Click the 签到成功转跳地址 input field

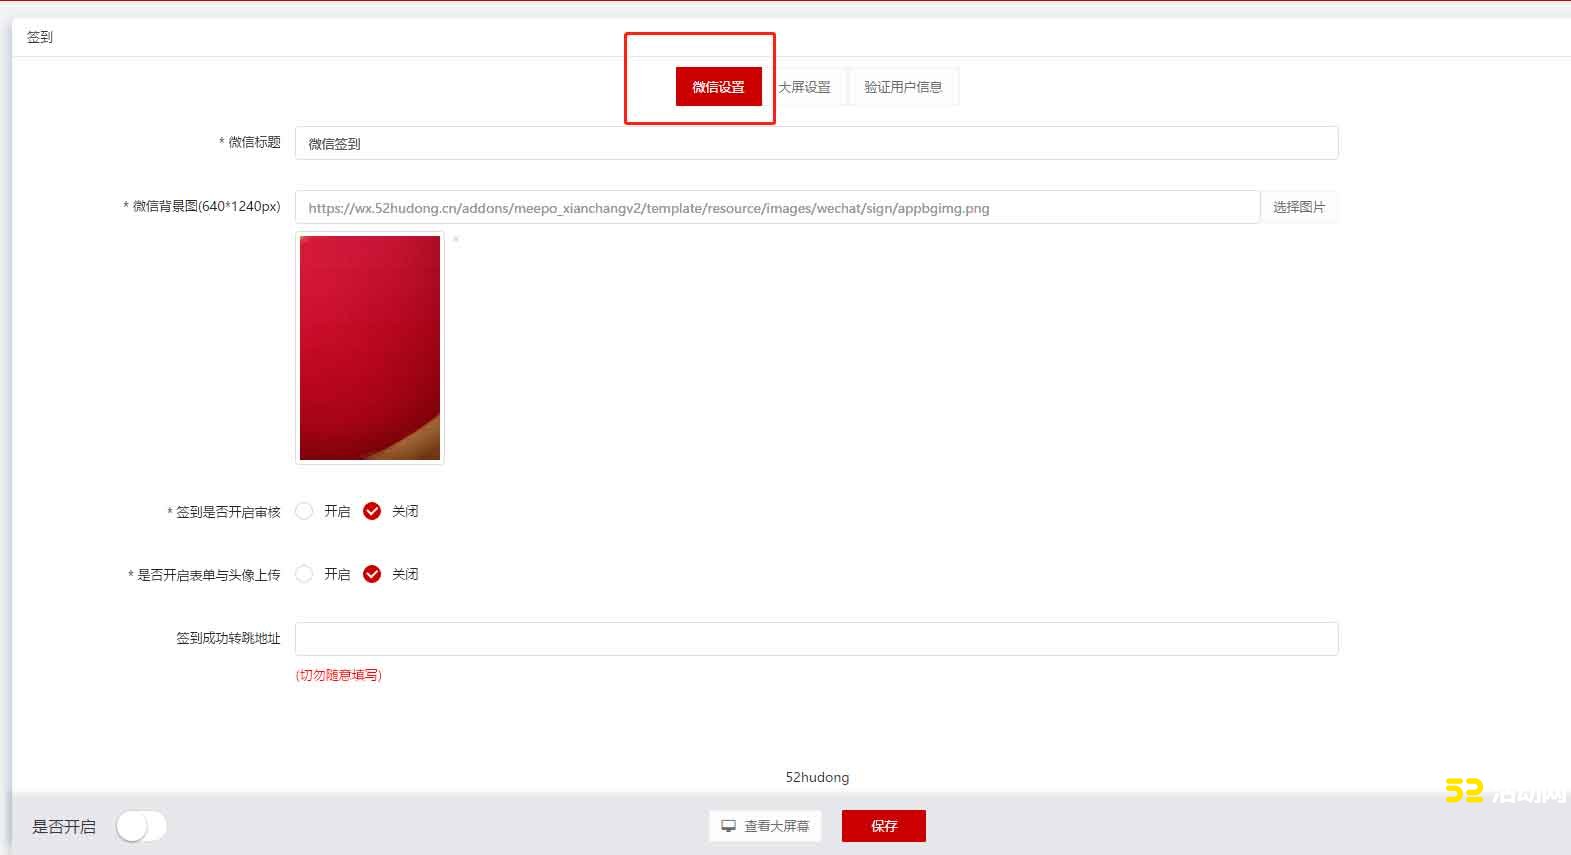[816, 639]
